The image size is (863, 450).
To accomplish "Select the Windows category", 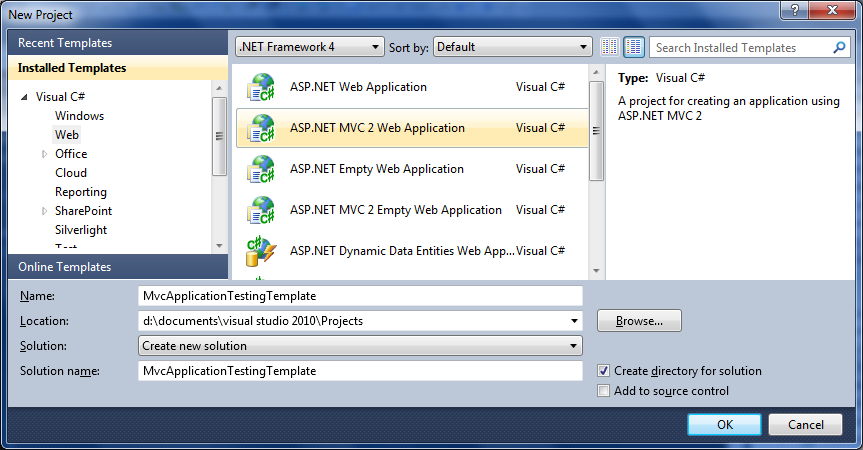I will (x=79, y=116).
